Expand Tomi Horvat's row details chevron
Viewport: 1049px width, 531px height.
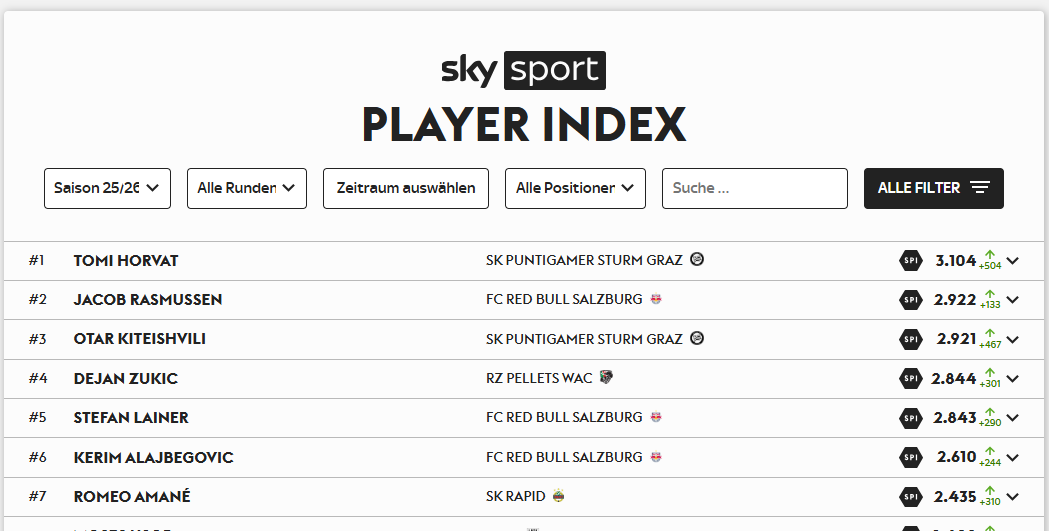(1013, 261)
